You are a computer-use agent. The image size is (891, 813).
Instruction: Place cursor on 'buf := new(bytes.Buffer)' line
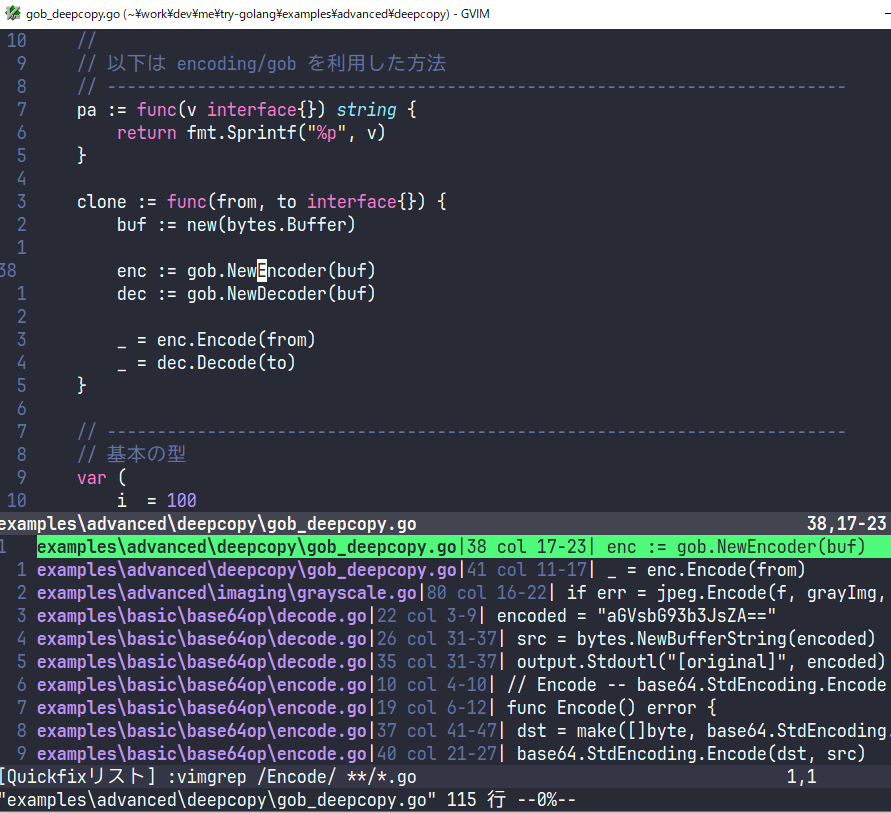(x=236, y=224)
